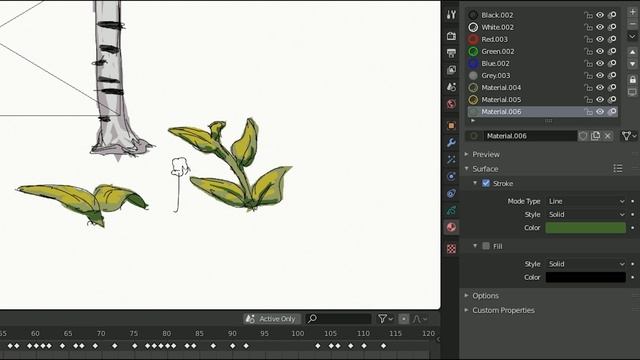The image size is (640, 360).
Task: Click the isolate material screen icon
Action: click(x=632, y=92)
